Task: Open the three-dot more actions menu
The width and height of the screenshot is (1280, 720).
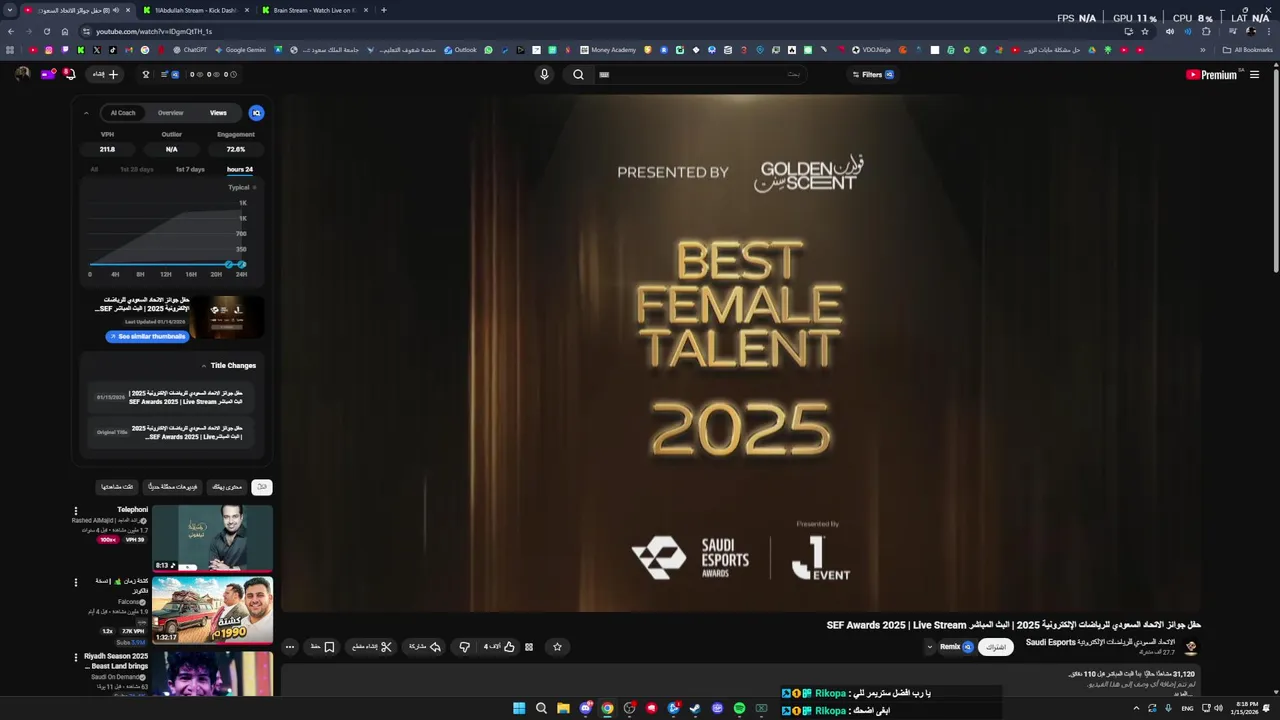Action: [290, 647]
